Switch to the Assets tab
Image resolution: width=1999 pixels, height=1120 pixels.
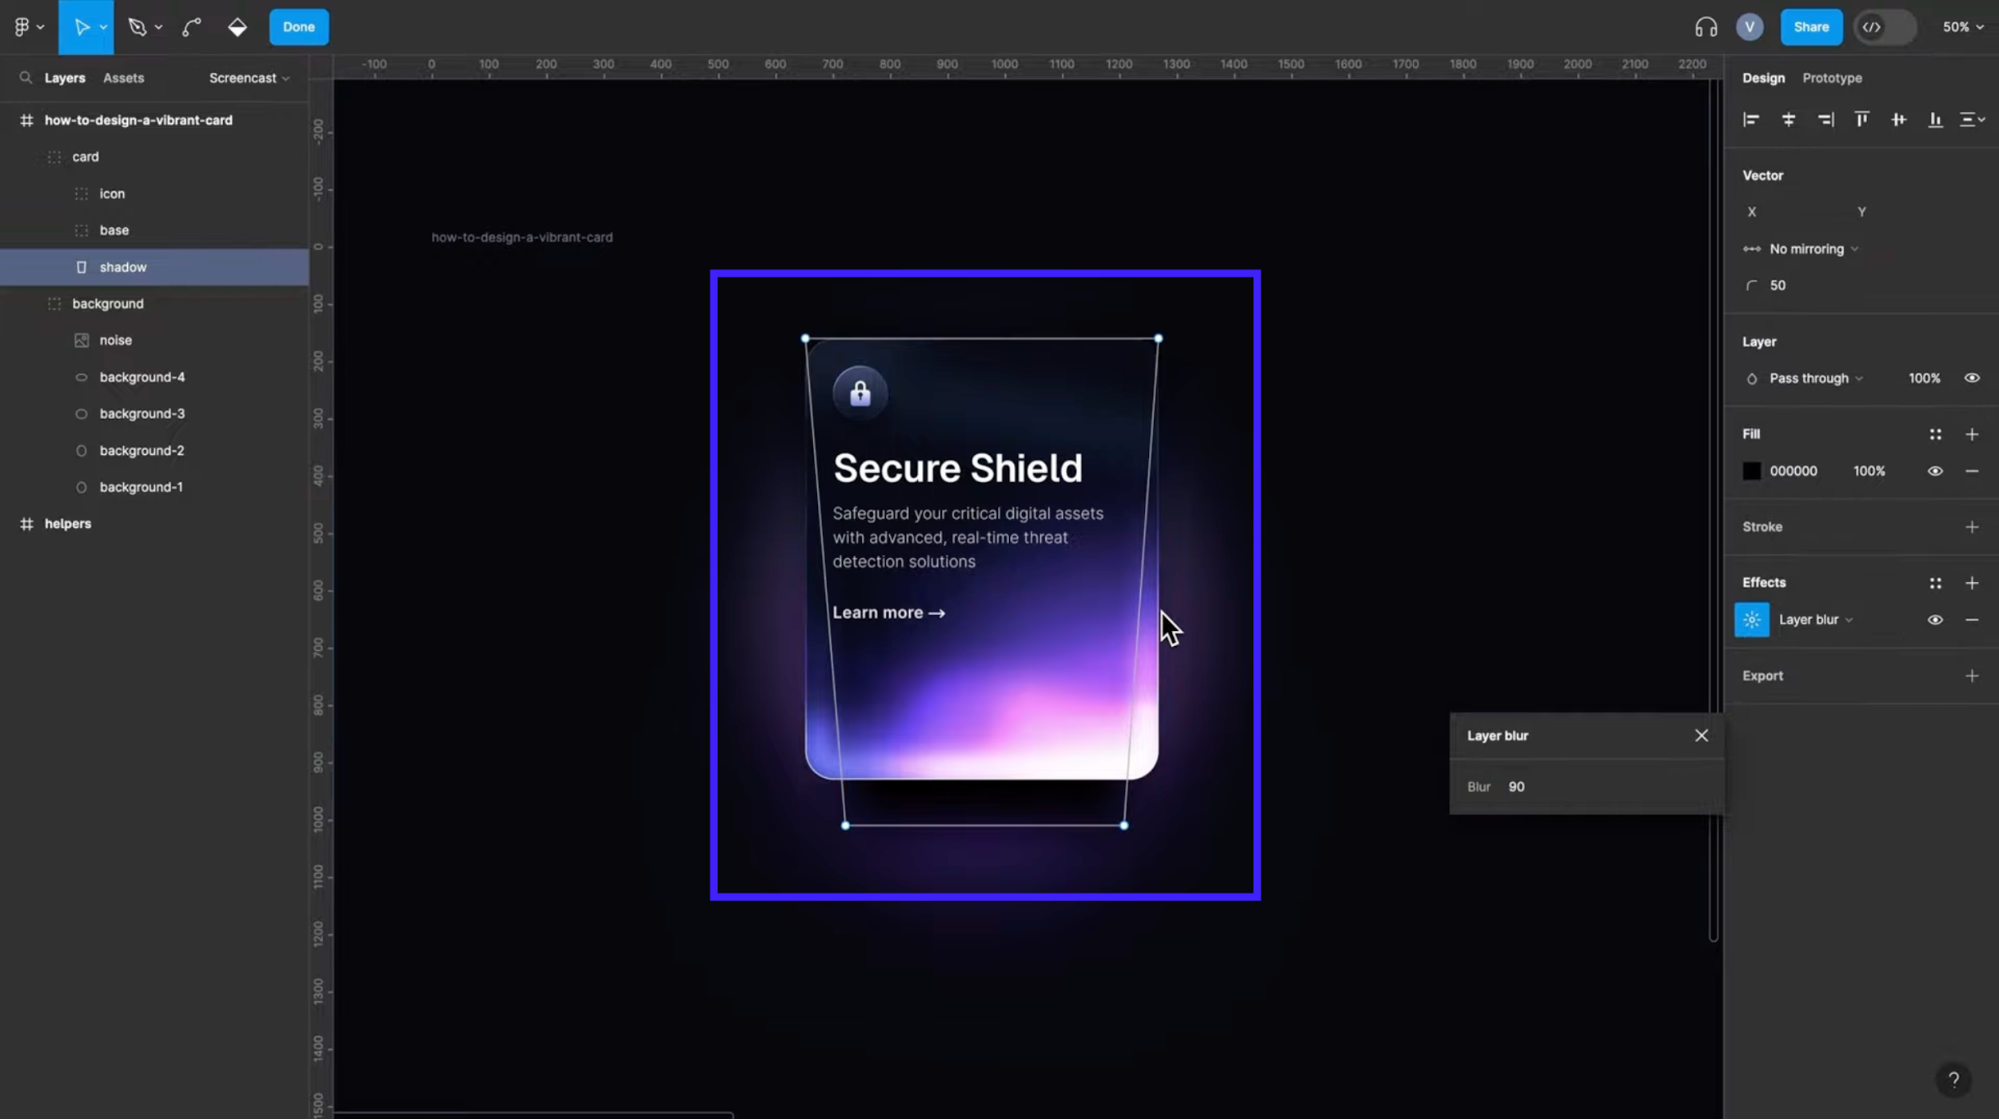pos(123,78)
